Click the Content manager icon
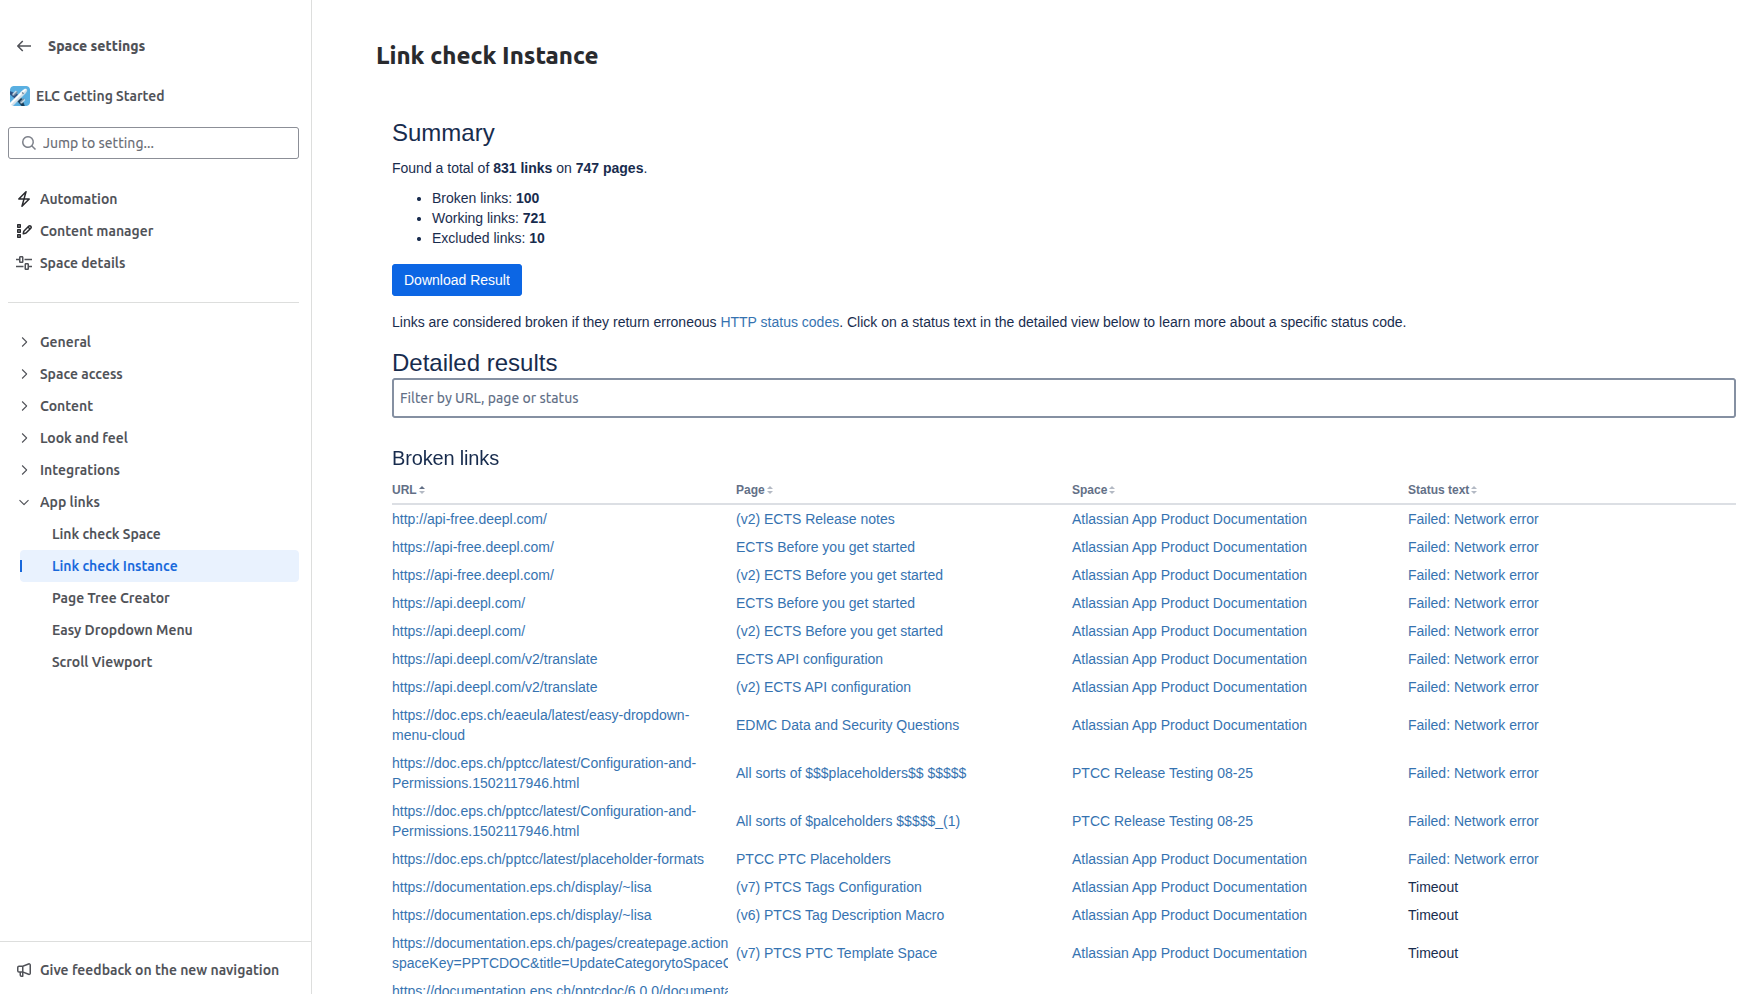 (x=24, y=231)
